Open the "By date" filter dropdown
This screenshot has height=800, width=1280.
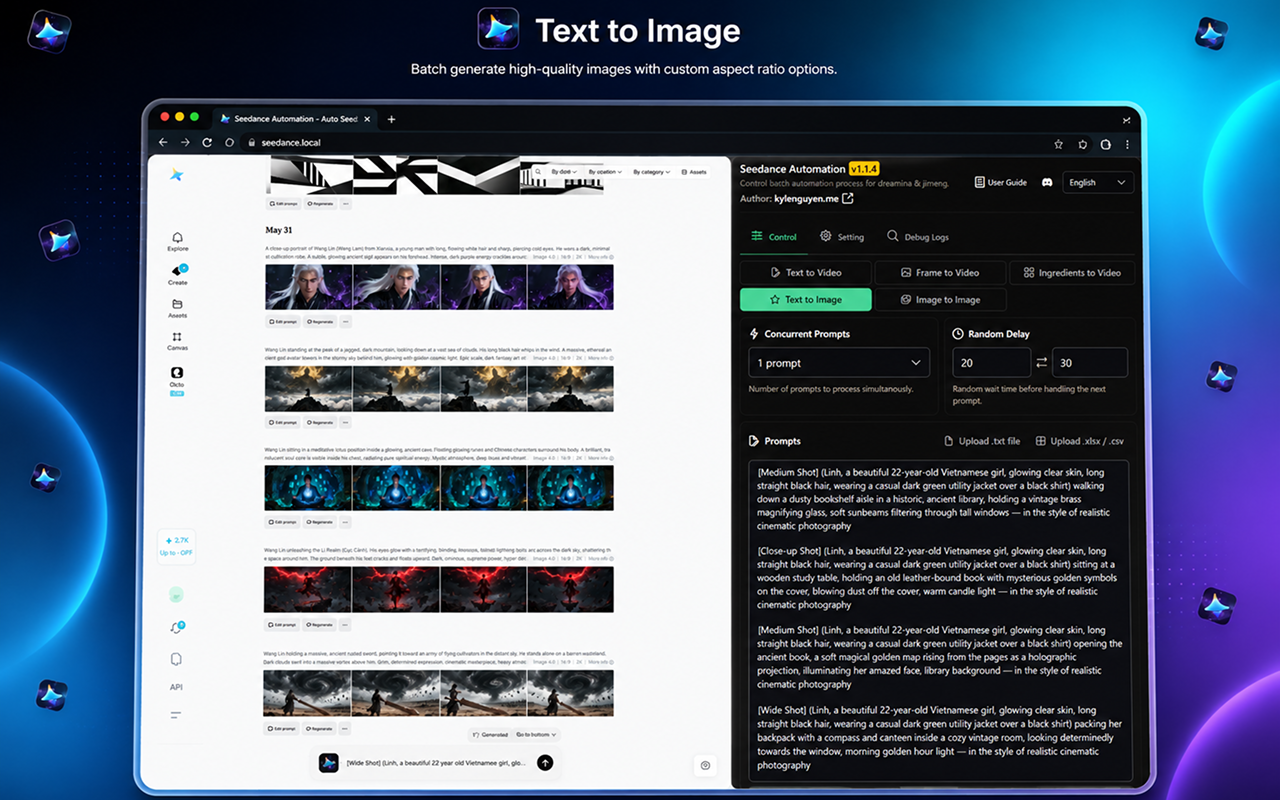click(564, 172)
